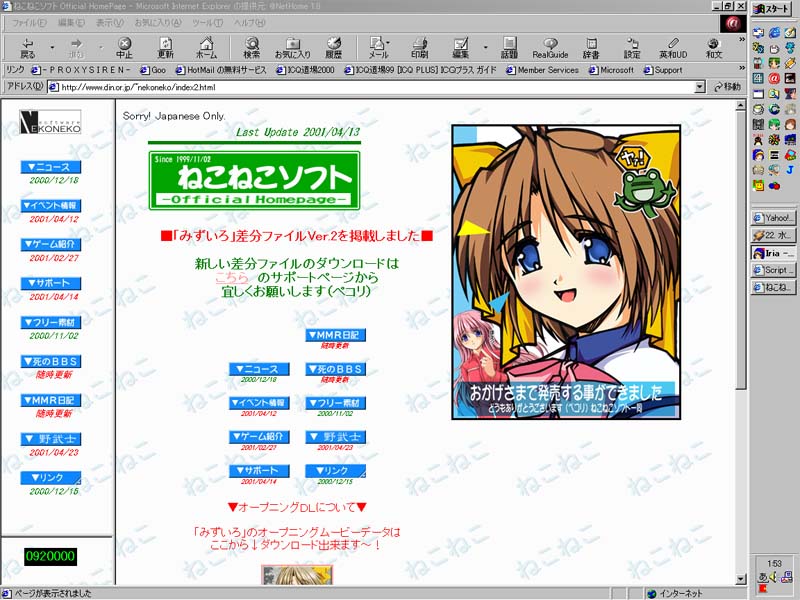Image resolution: width=800 pixels, height=600 pixels.
Task: Expand the back button history dropdown arrow
Action: (x=52, y=48)
